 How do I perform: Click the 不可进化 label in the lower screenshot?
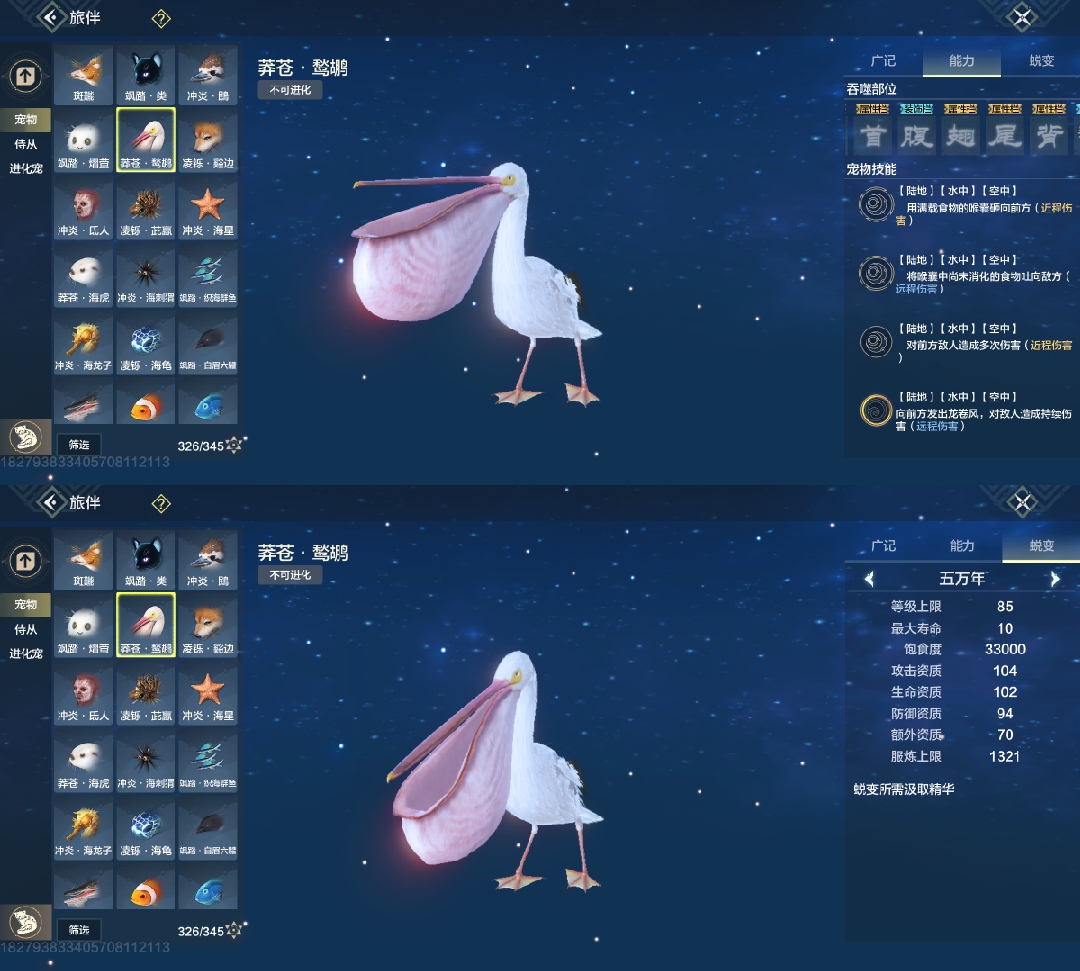[x=290, y=575]
